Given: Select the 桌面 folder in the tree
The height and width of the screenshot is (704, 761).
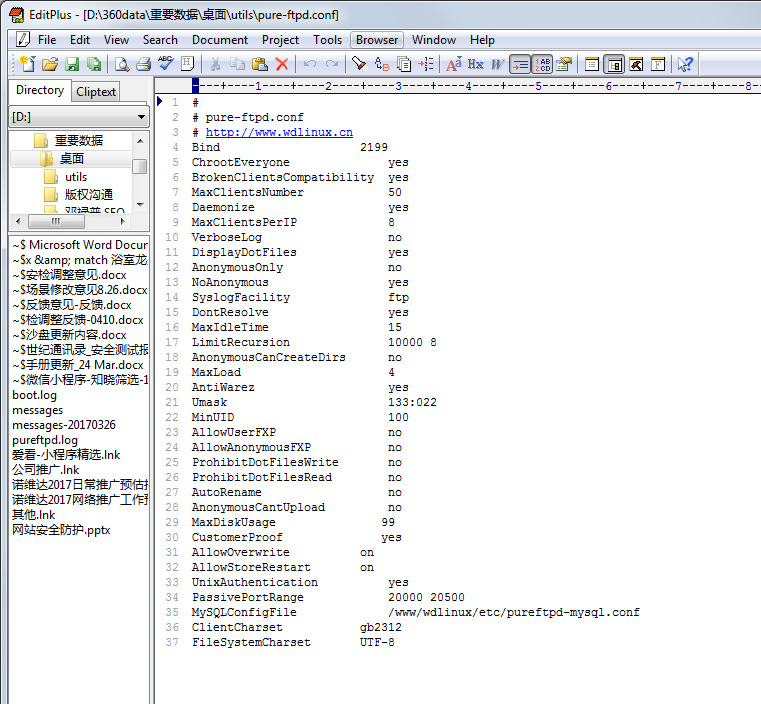Looking at the screenshot, I should pos(71,159).
